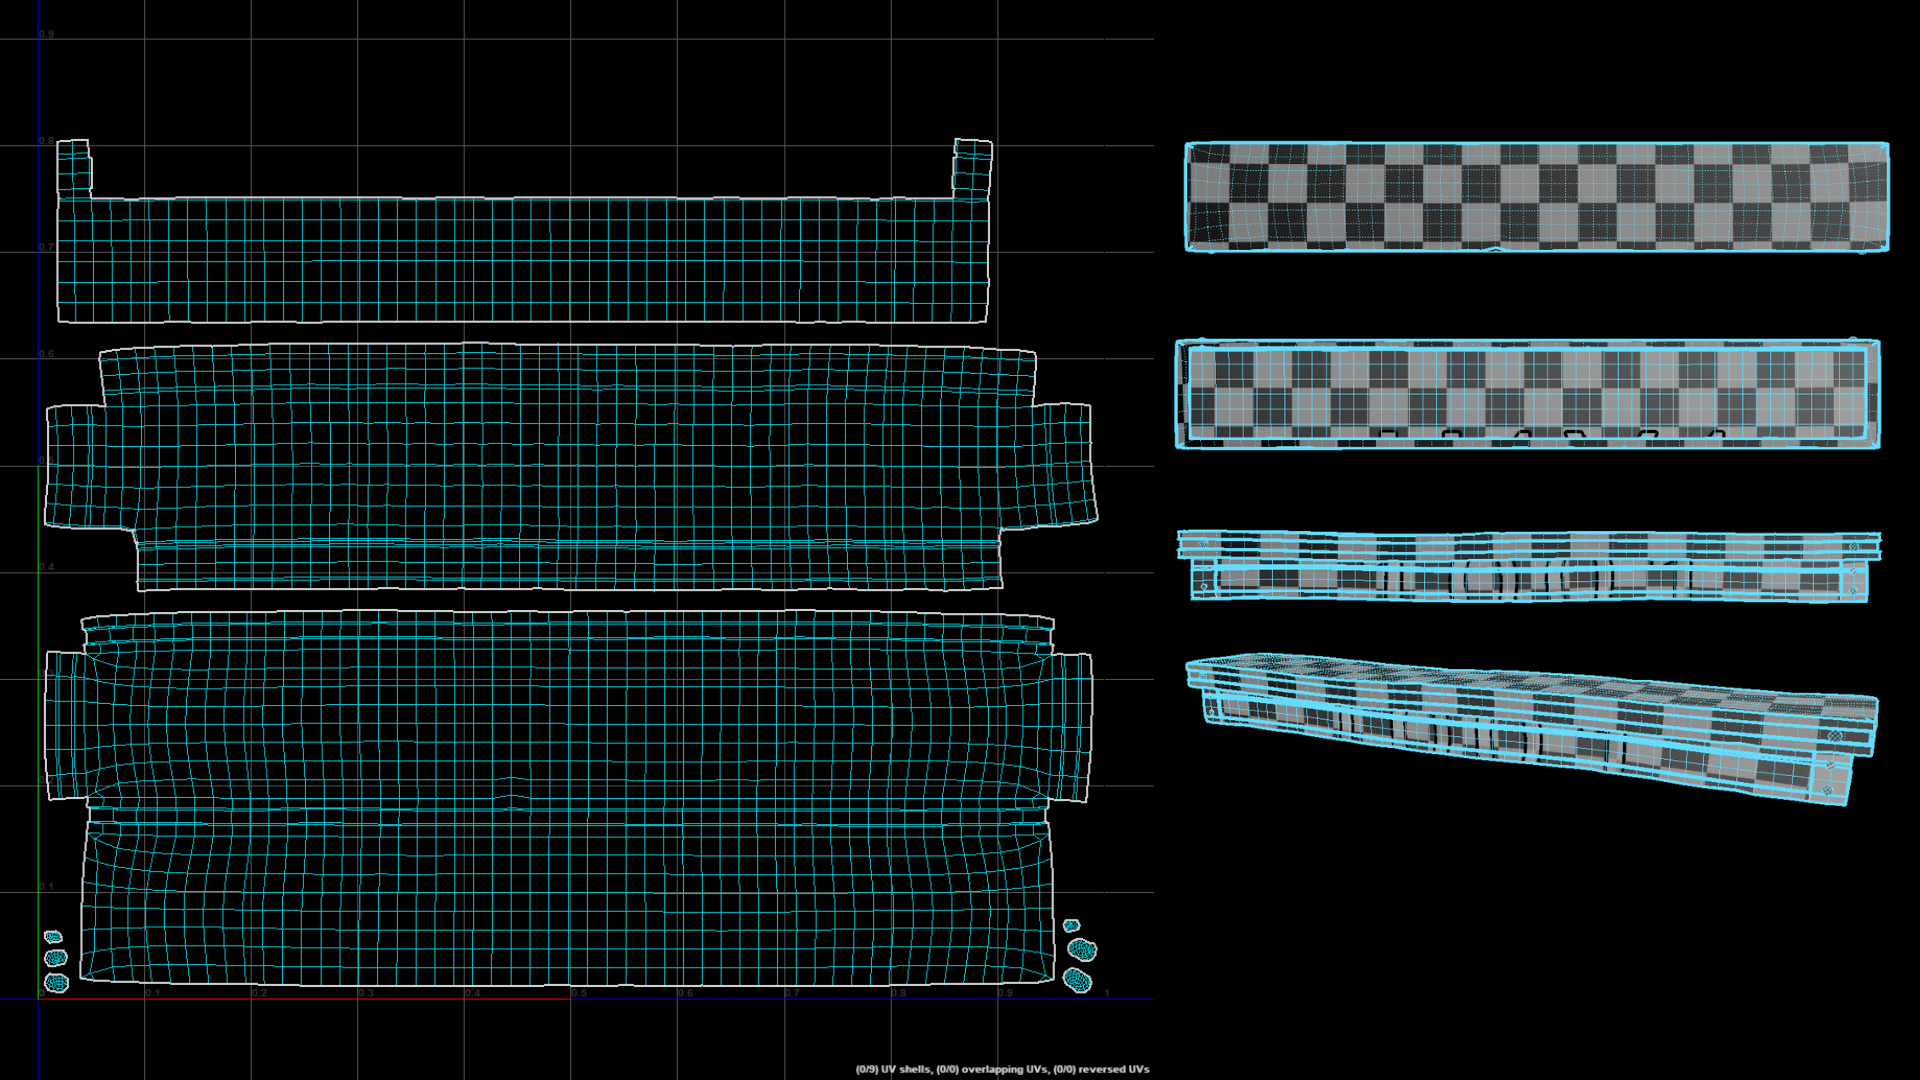Select the large bottom UV shell

point(568,798)
